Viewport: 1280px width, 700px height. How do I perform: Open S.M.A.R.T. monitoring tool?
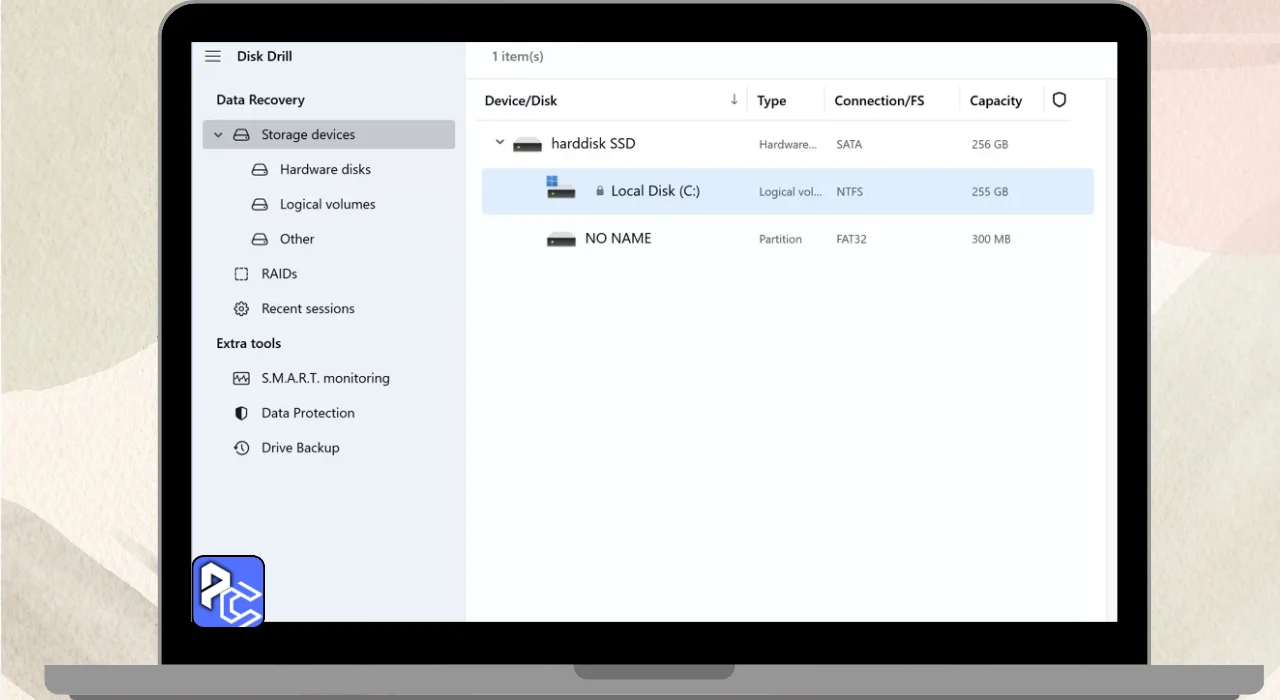[x=325, y=379]
